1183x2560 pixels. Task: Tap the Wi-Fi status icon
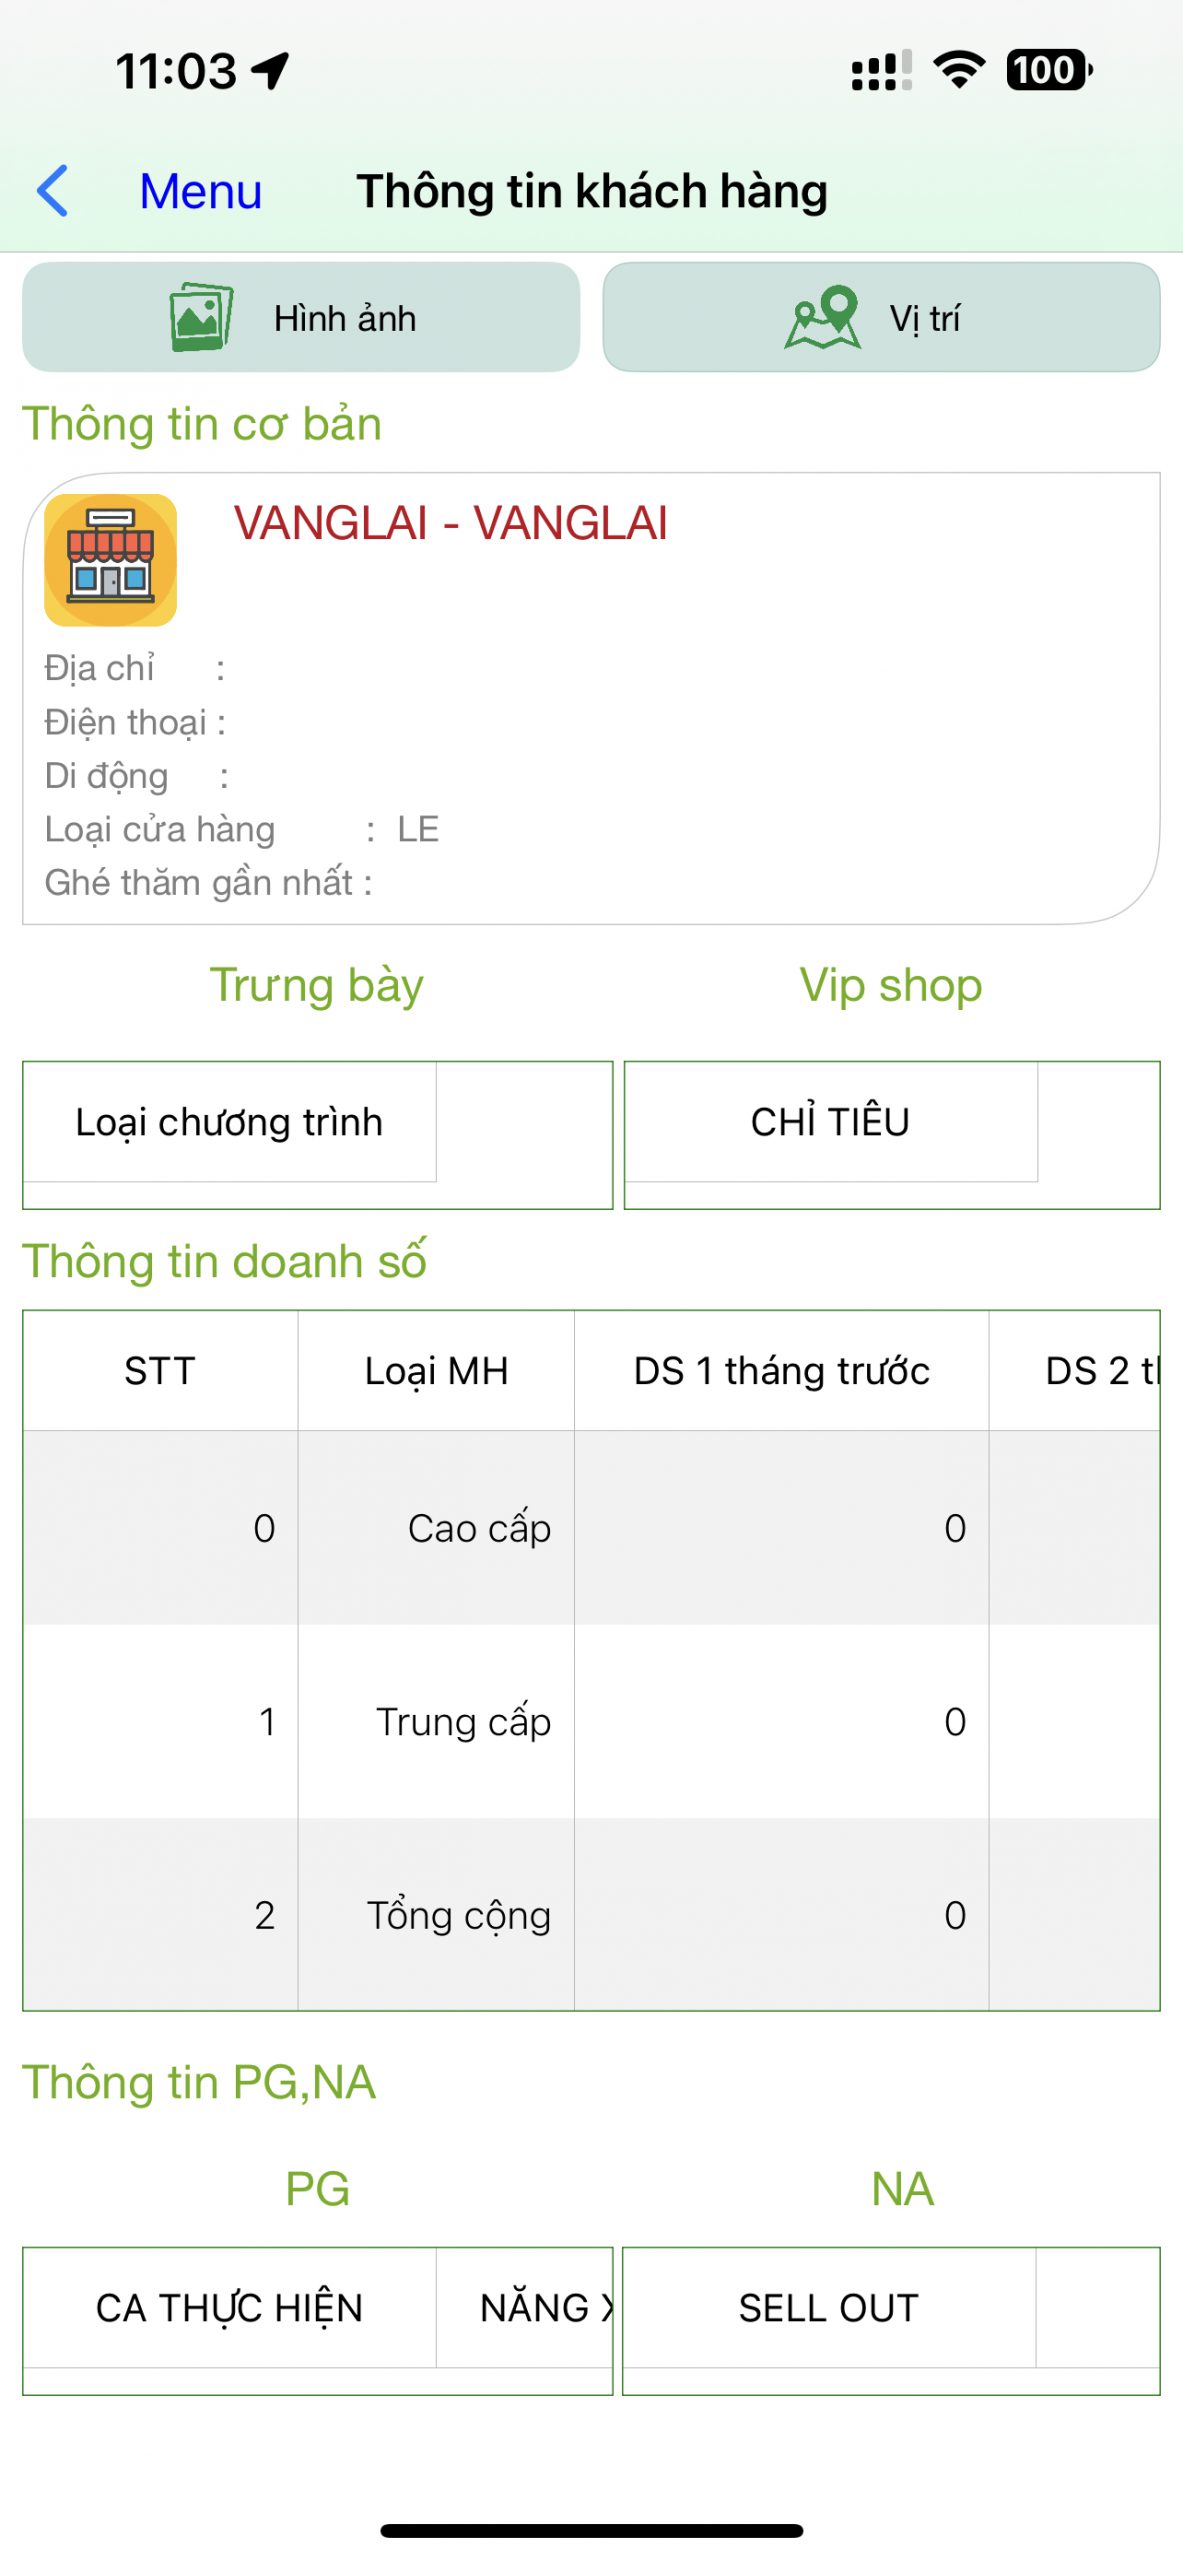point(958,70)
